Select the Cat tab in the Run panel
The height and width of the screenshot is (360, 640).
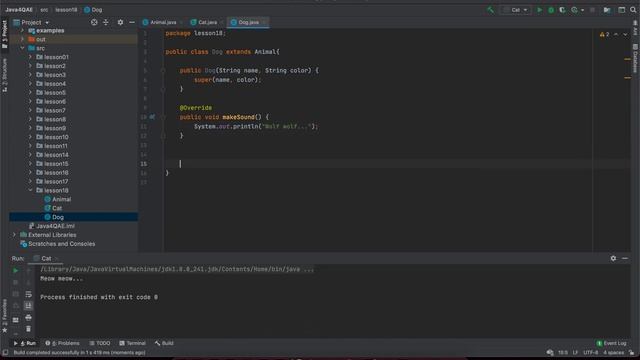pos(46,258)
